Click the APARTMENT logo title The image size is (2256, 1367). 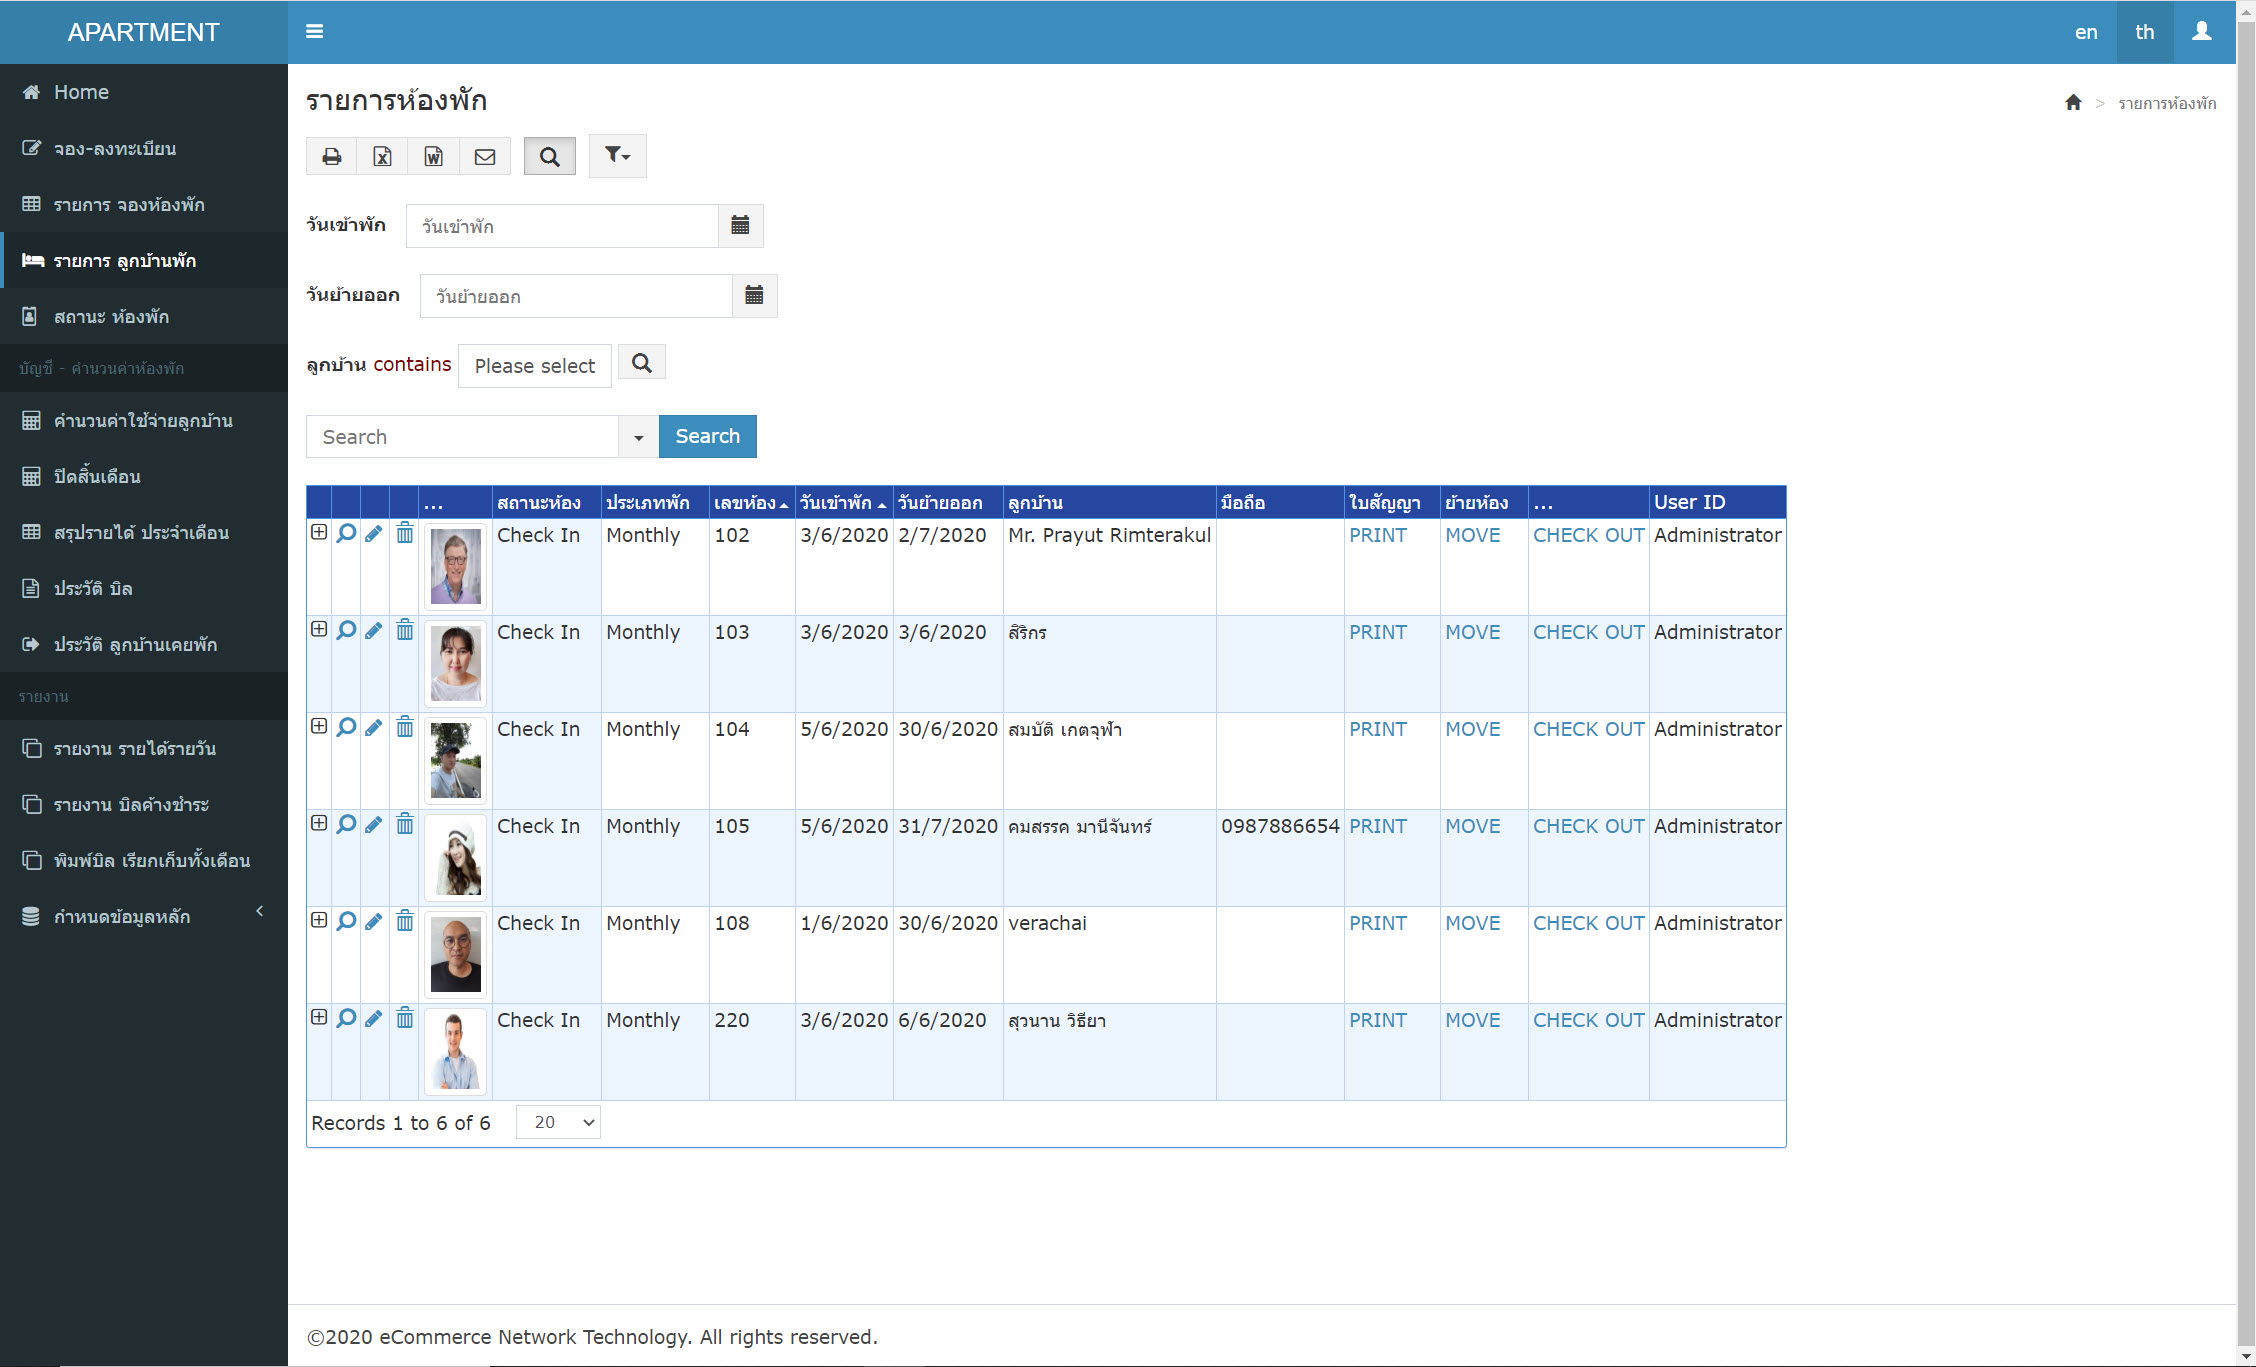[x=143, y=32]
